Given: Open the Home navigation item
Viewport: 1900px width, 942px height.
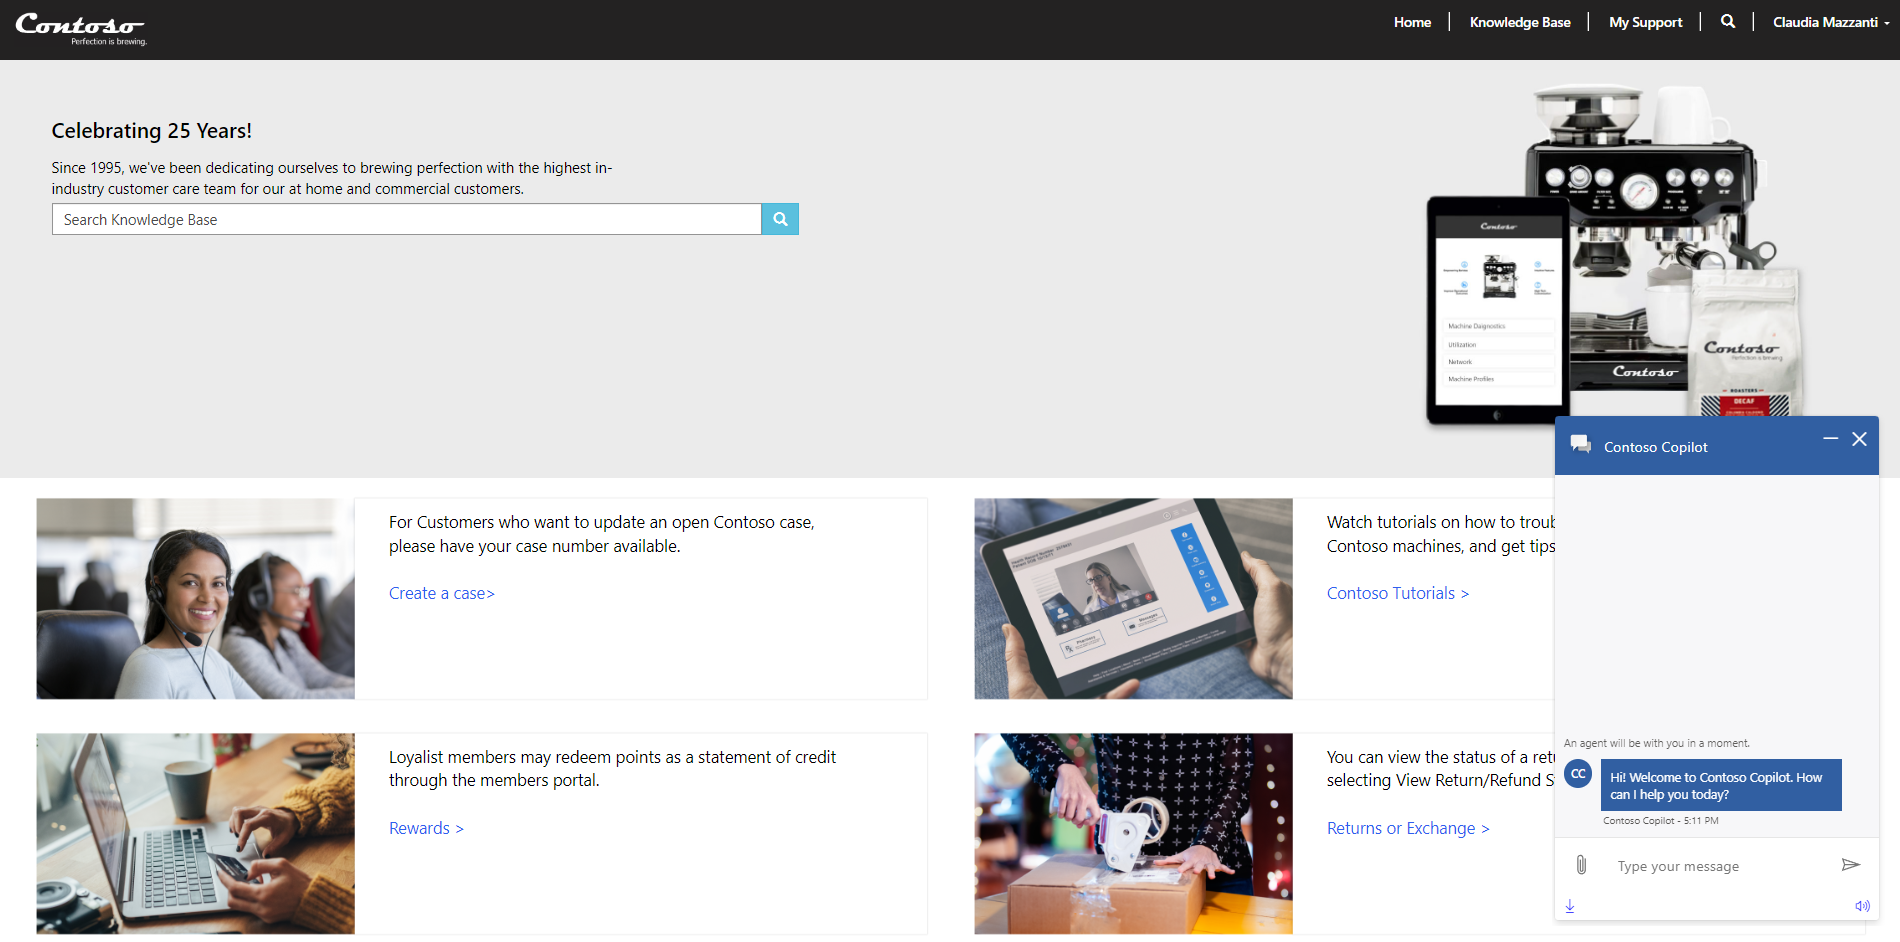Looking at the screenshot, I should click(x=1412, y=21).
